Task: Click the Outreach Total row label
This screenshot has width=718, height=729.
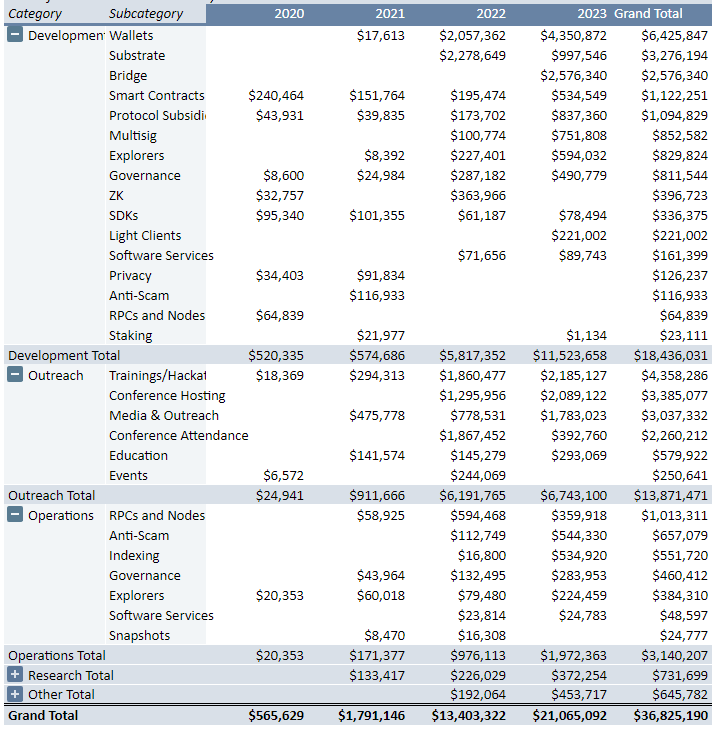Action: pyautogui.click(x=52, y=495)
